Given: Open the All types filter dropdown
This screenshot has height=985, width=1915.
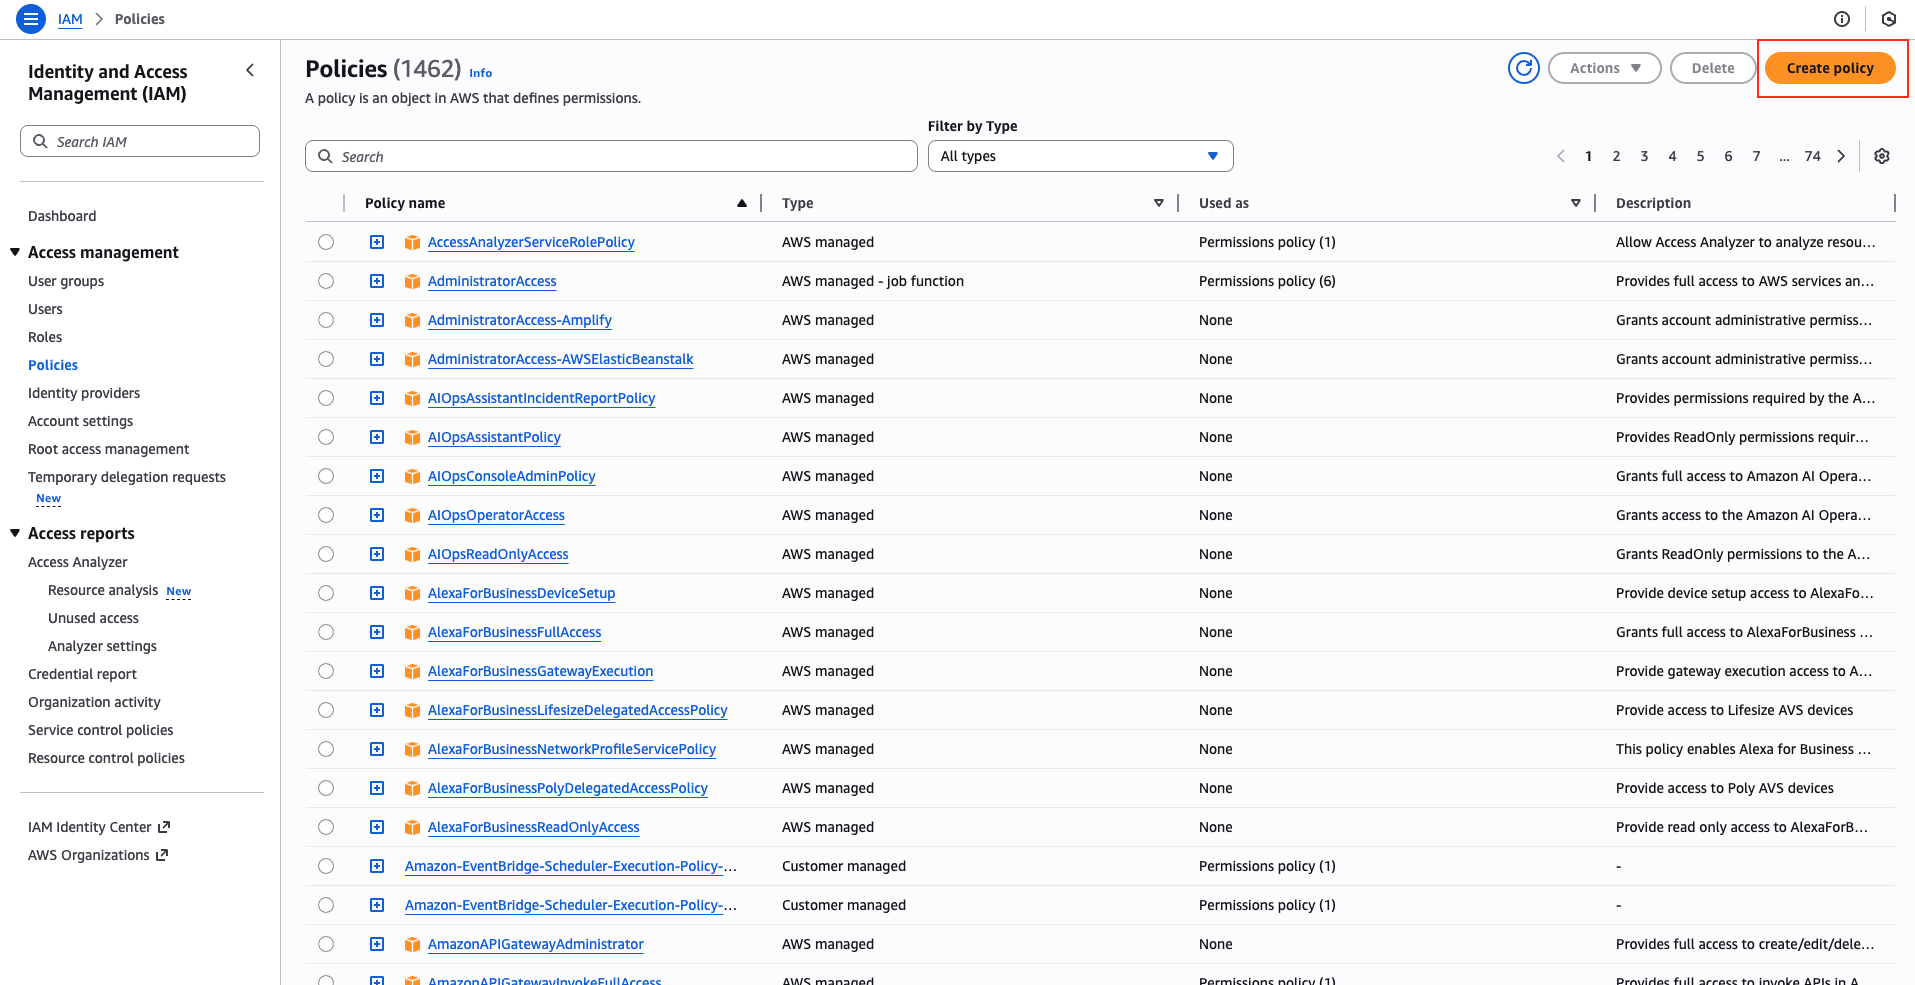Looking at the screenshot, I should [1079, 156].
